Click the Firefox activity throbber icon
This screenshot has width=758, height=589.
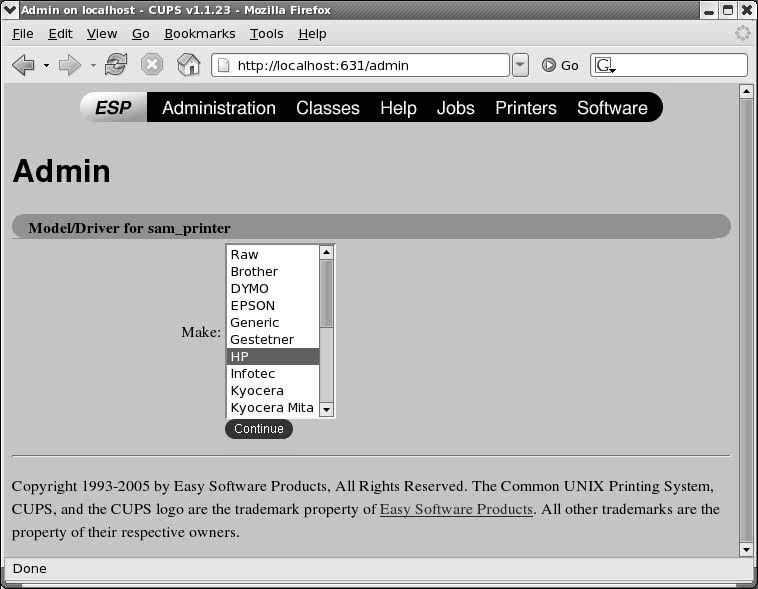743,33
